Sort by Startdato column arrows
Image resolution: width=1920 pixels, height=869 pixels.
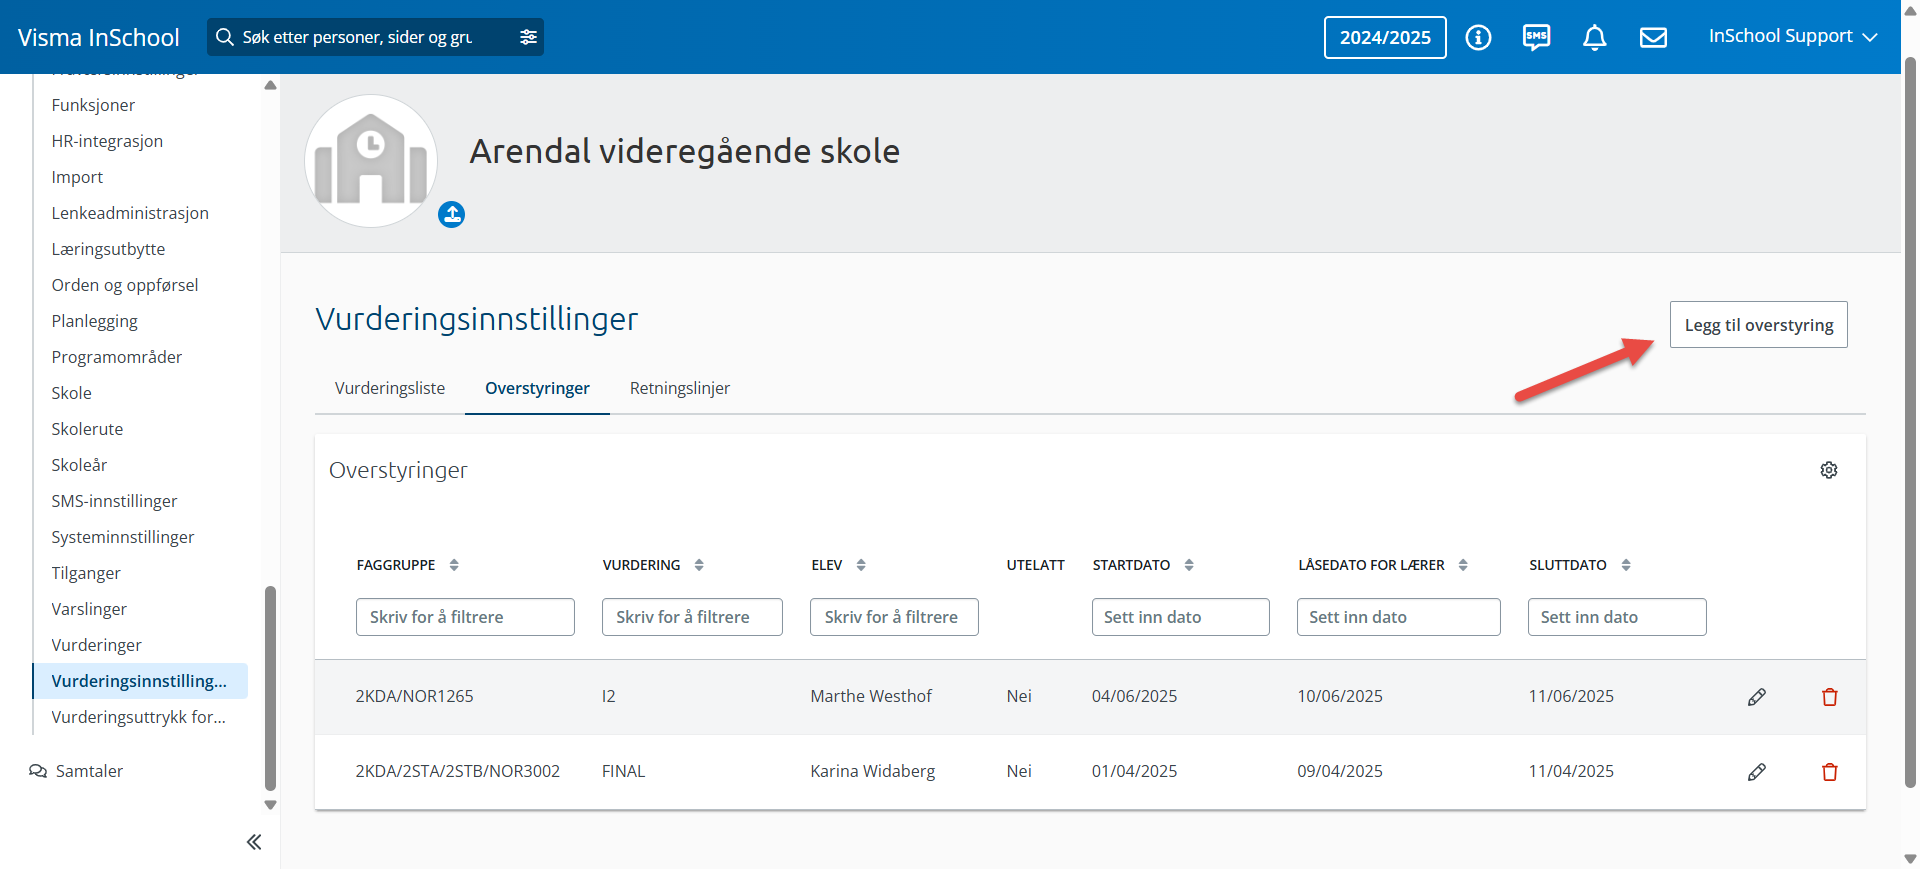(x=1189, y=565)
